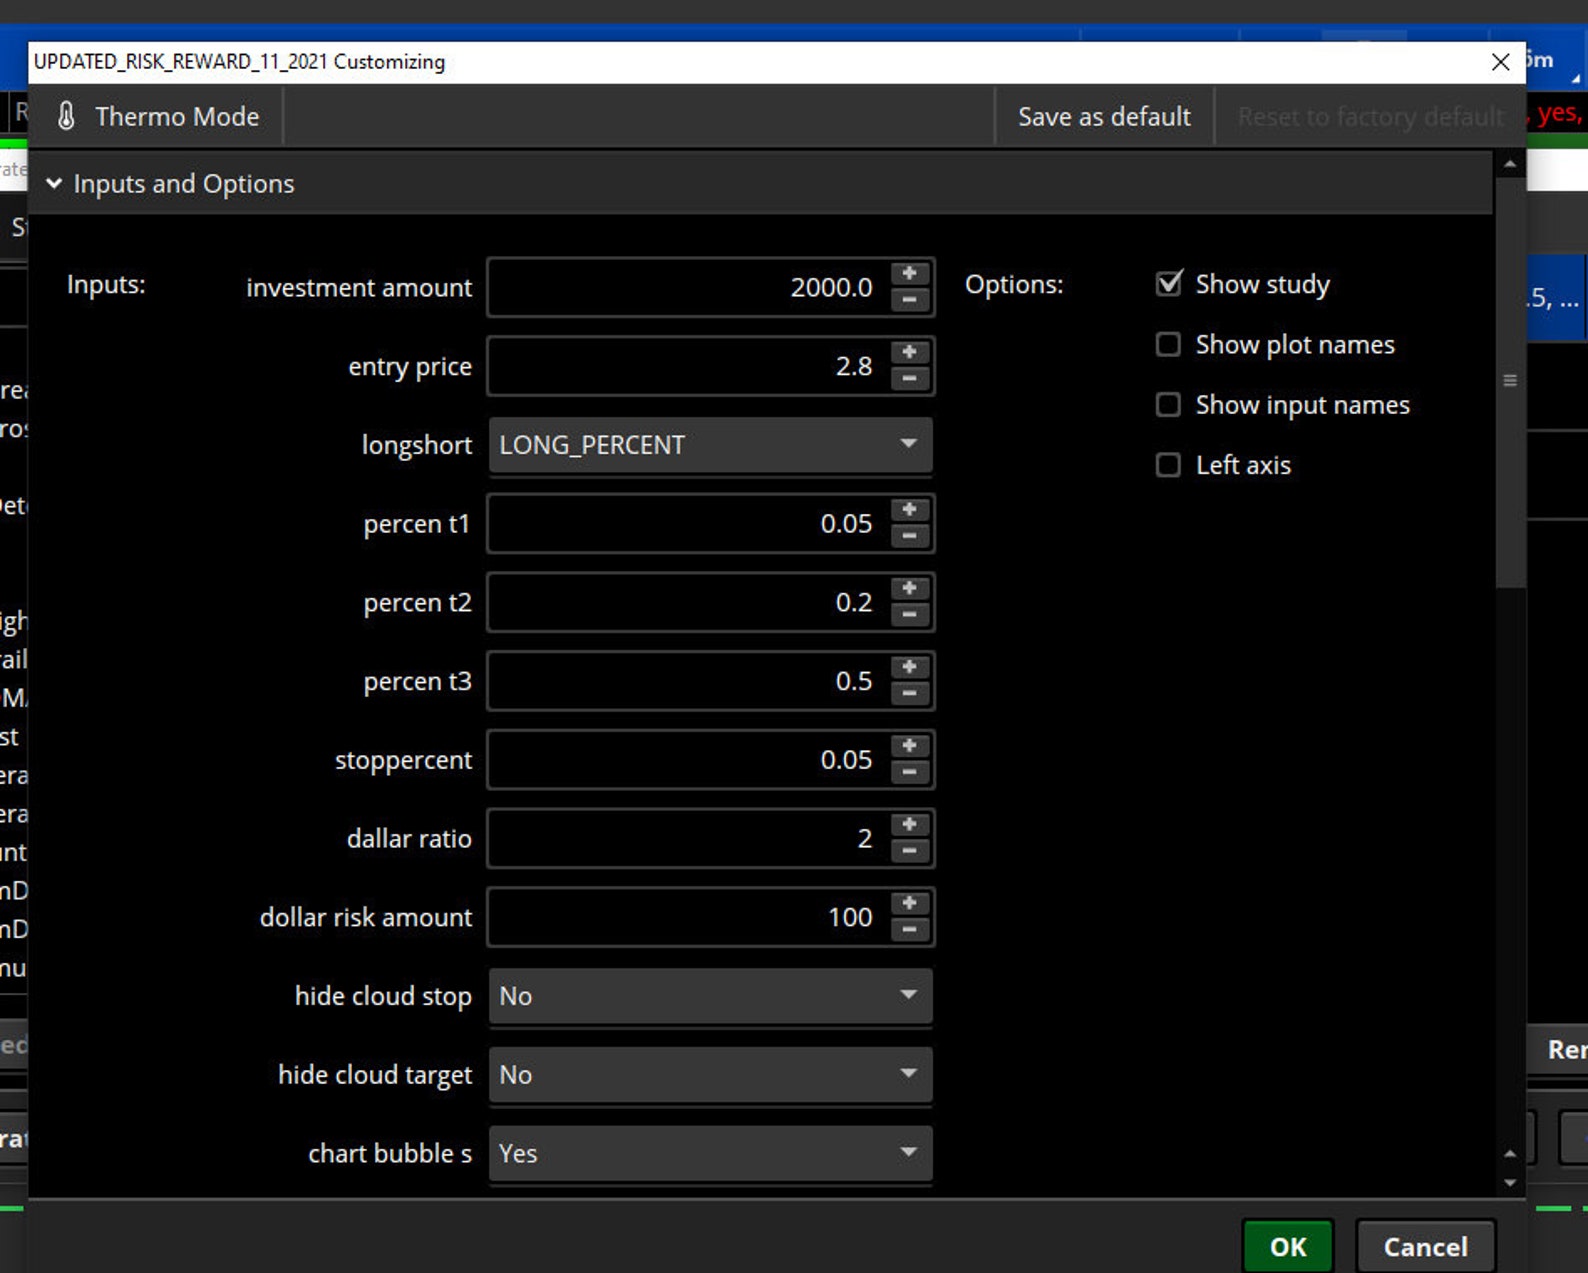Click Cancel to discard changes

1425,1247
